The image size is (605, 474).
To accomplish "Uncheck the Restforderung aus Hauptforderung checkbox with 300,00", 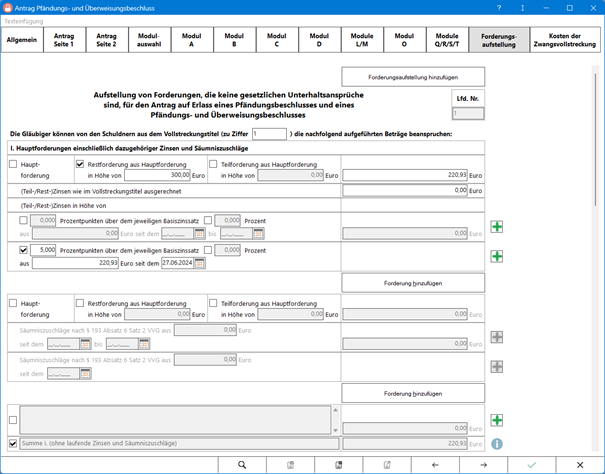I will (80, 163).
